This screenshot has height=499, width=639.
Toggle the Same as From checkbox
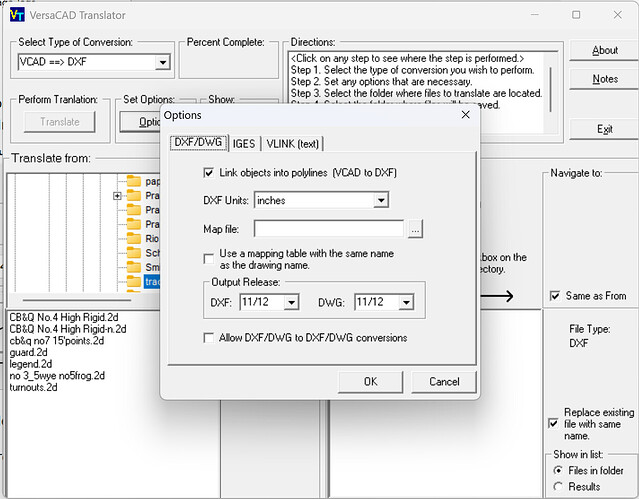tap(555, 296)
